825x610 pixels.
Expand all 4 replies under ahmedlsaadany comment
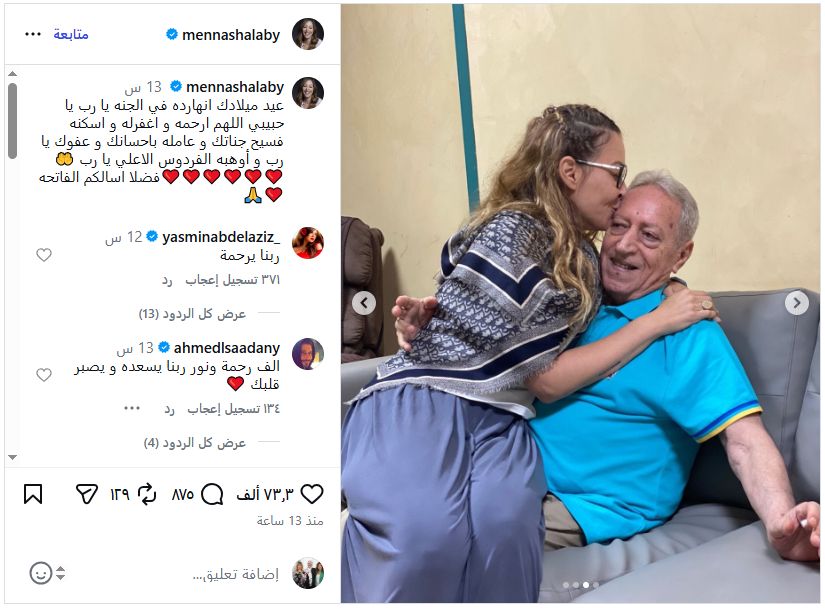[x=195, y=443]
